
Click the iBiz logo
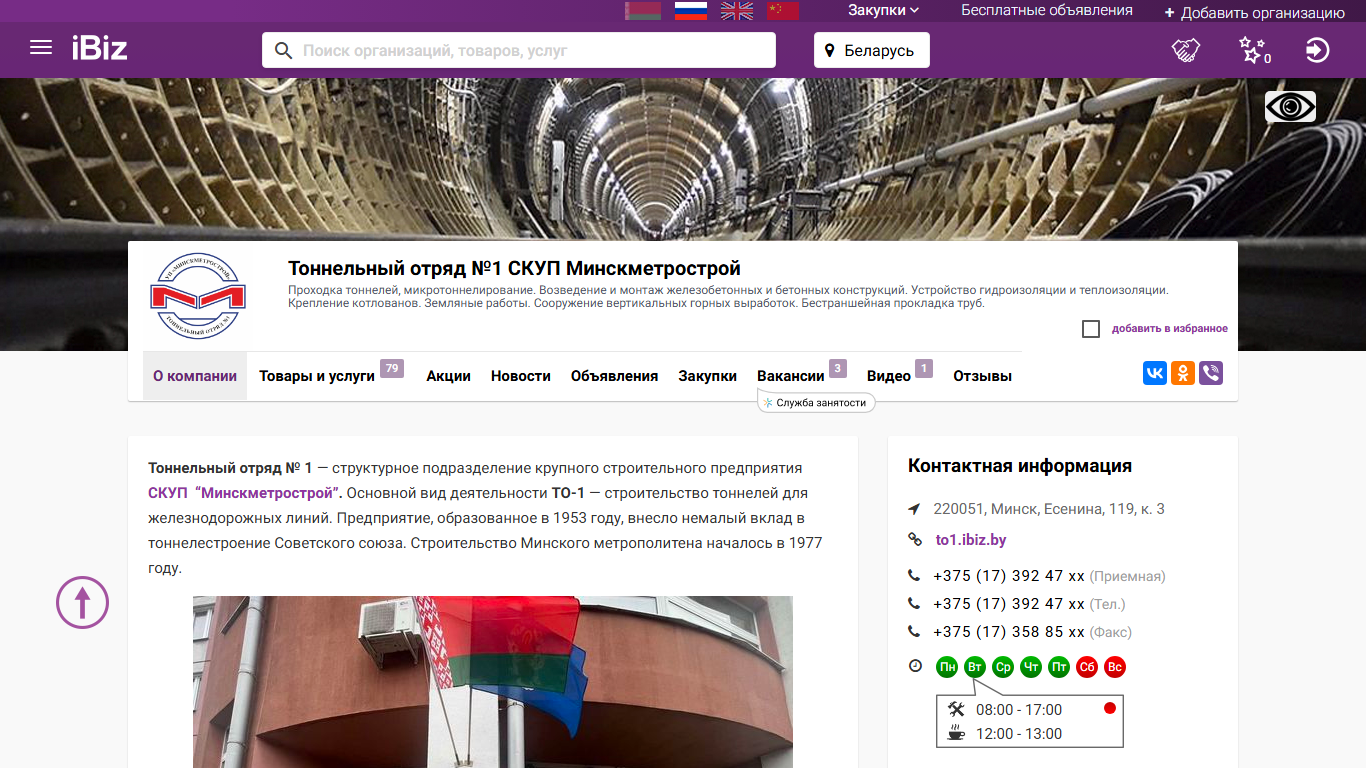[x=99, y=48]
